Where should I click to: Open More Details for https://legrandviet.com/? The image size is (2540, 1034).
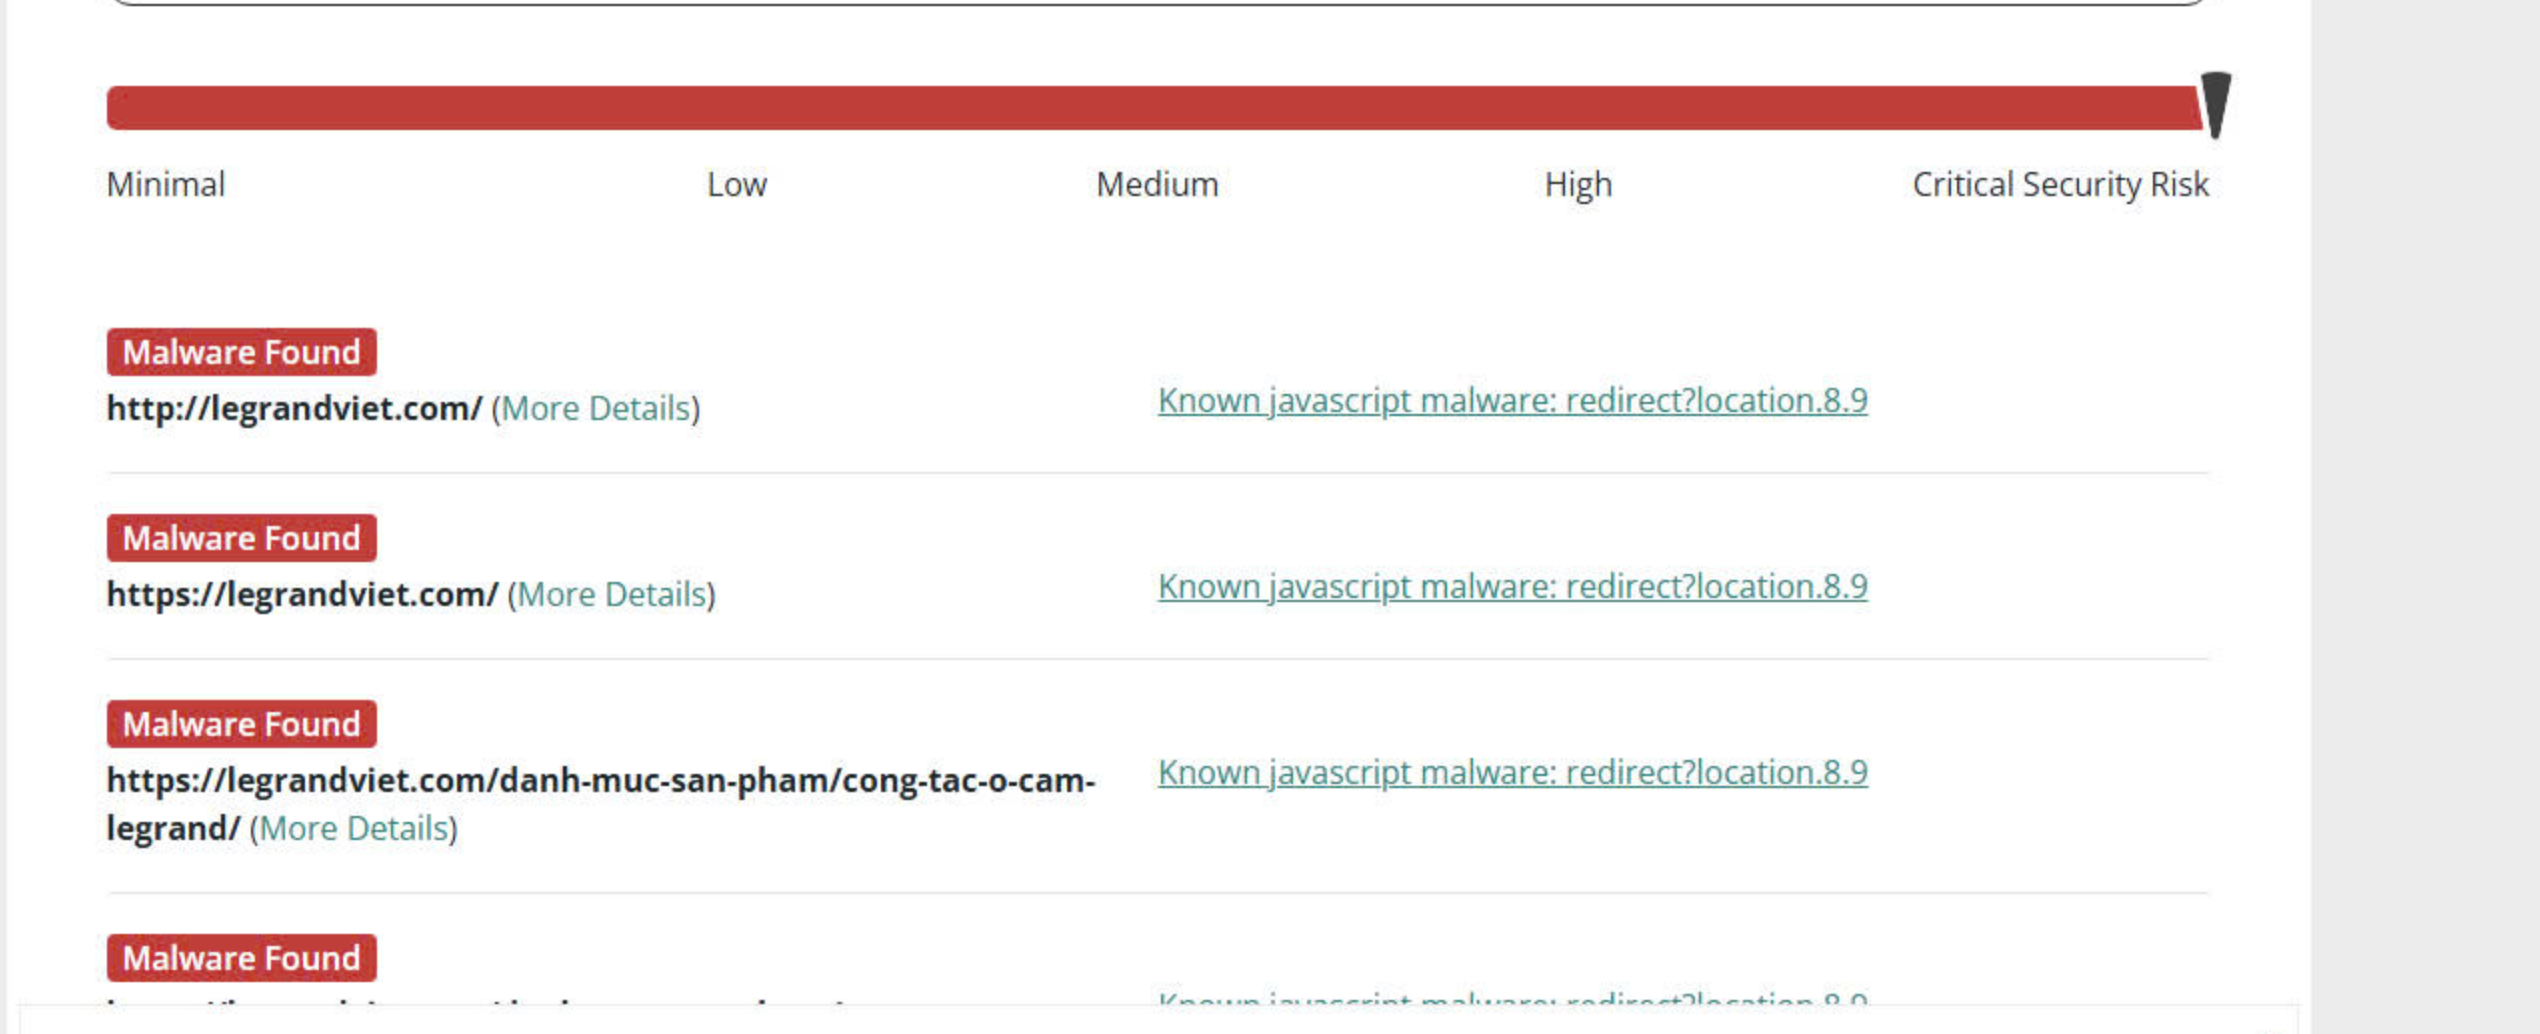click(612, 594)
